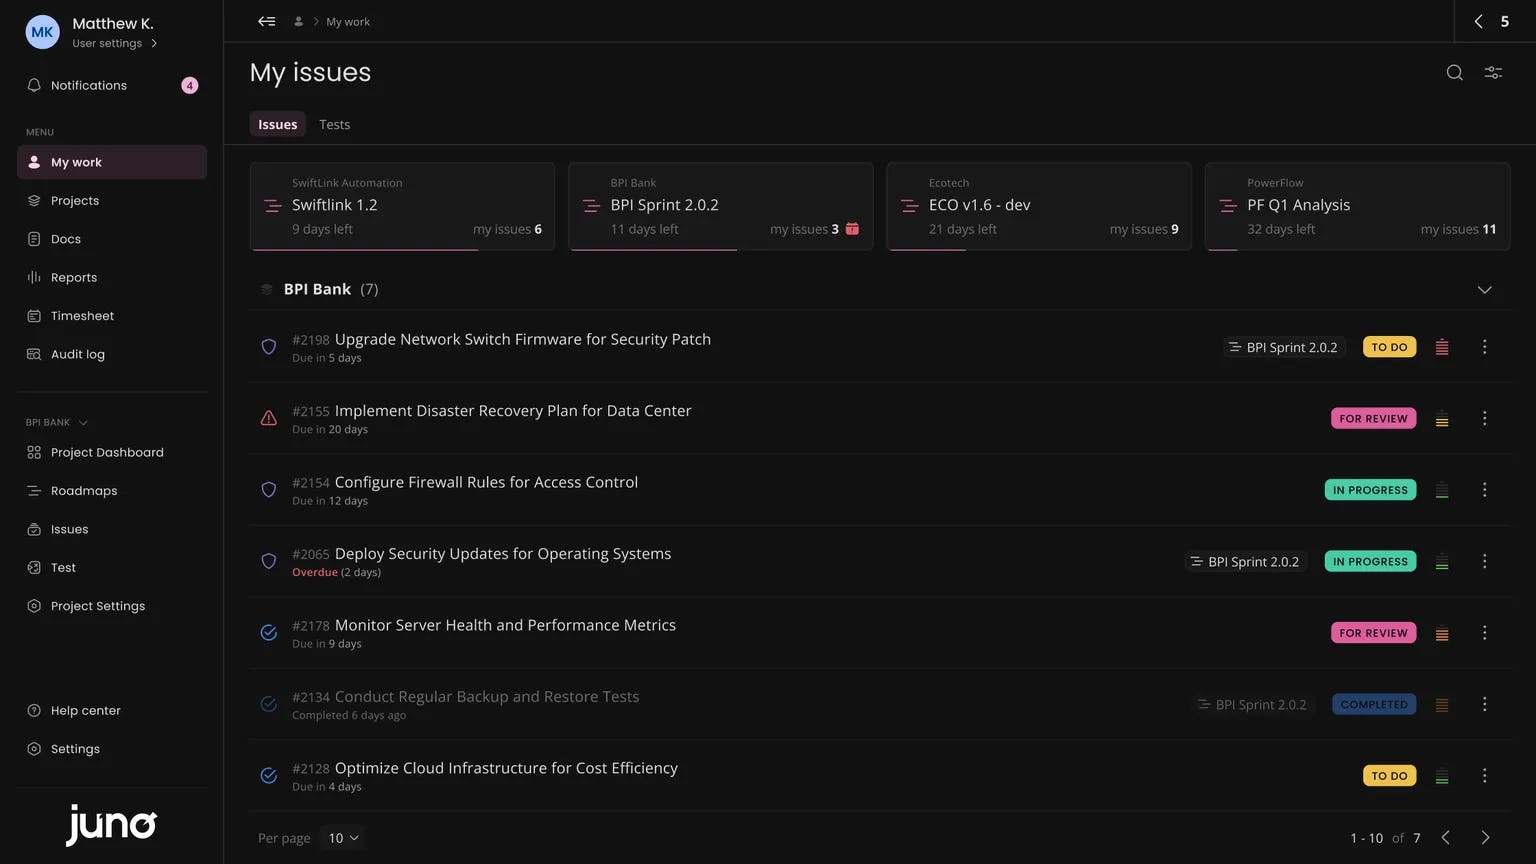
Task: Click priority bars icon for issue #2198
Action: click(1442, 347)
